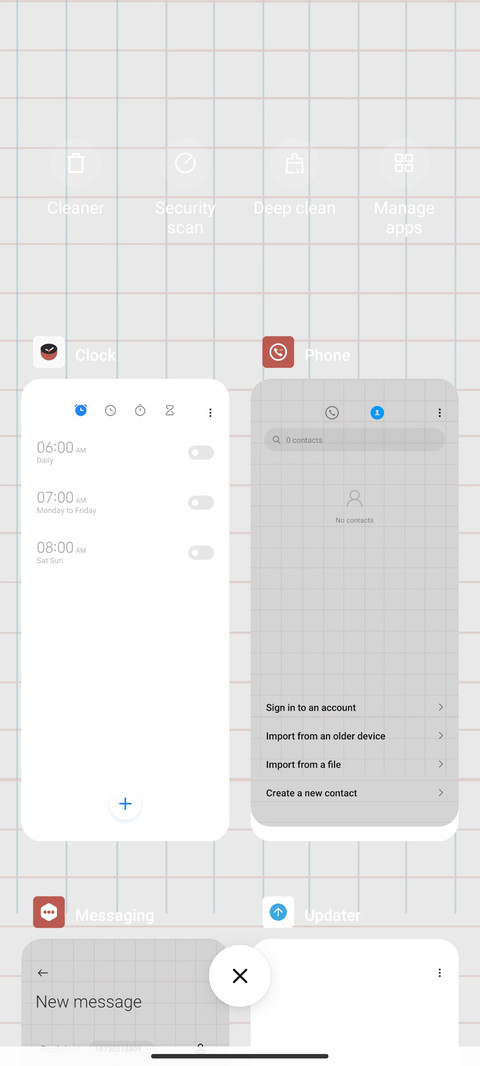This screenshot has height=1066, width=480.
Task: Tap the Messaging app icon
Action: [49, 912]
